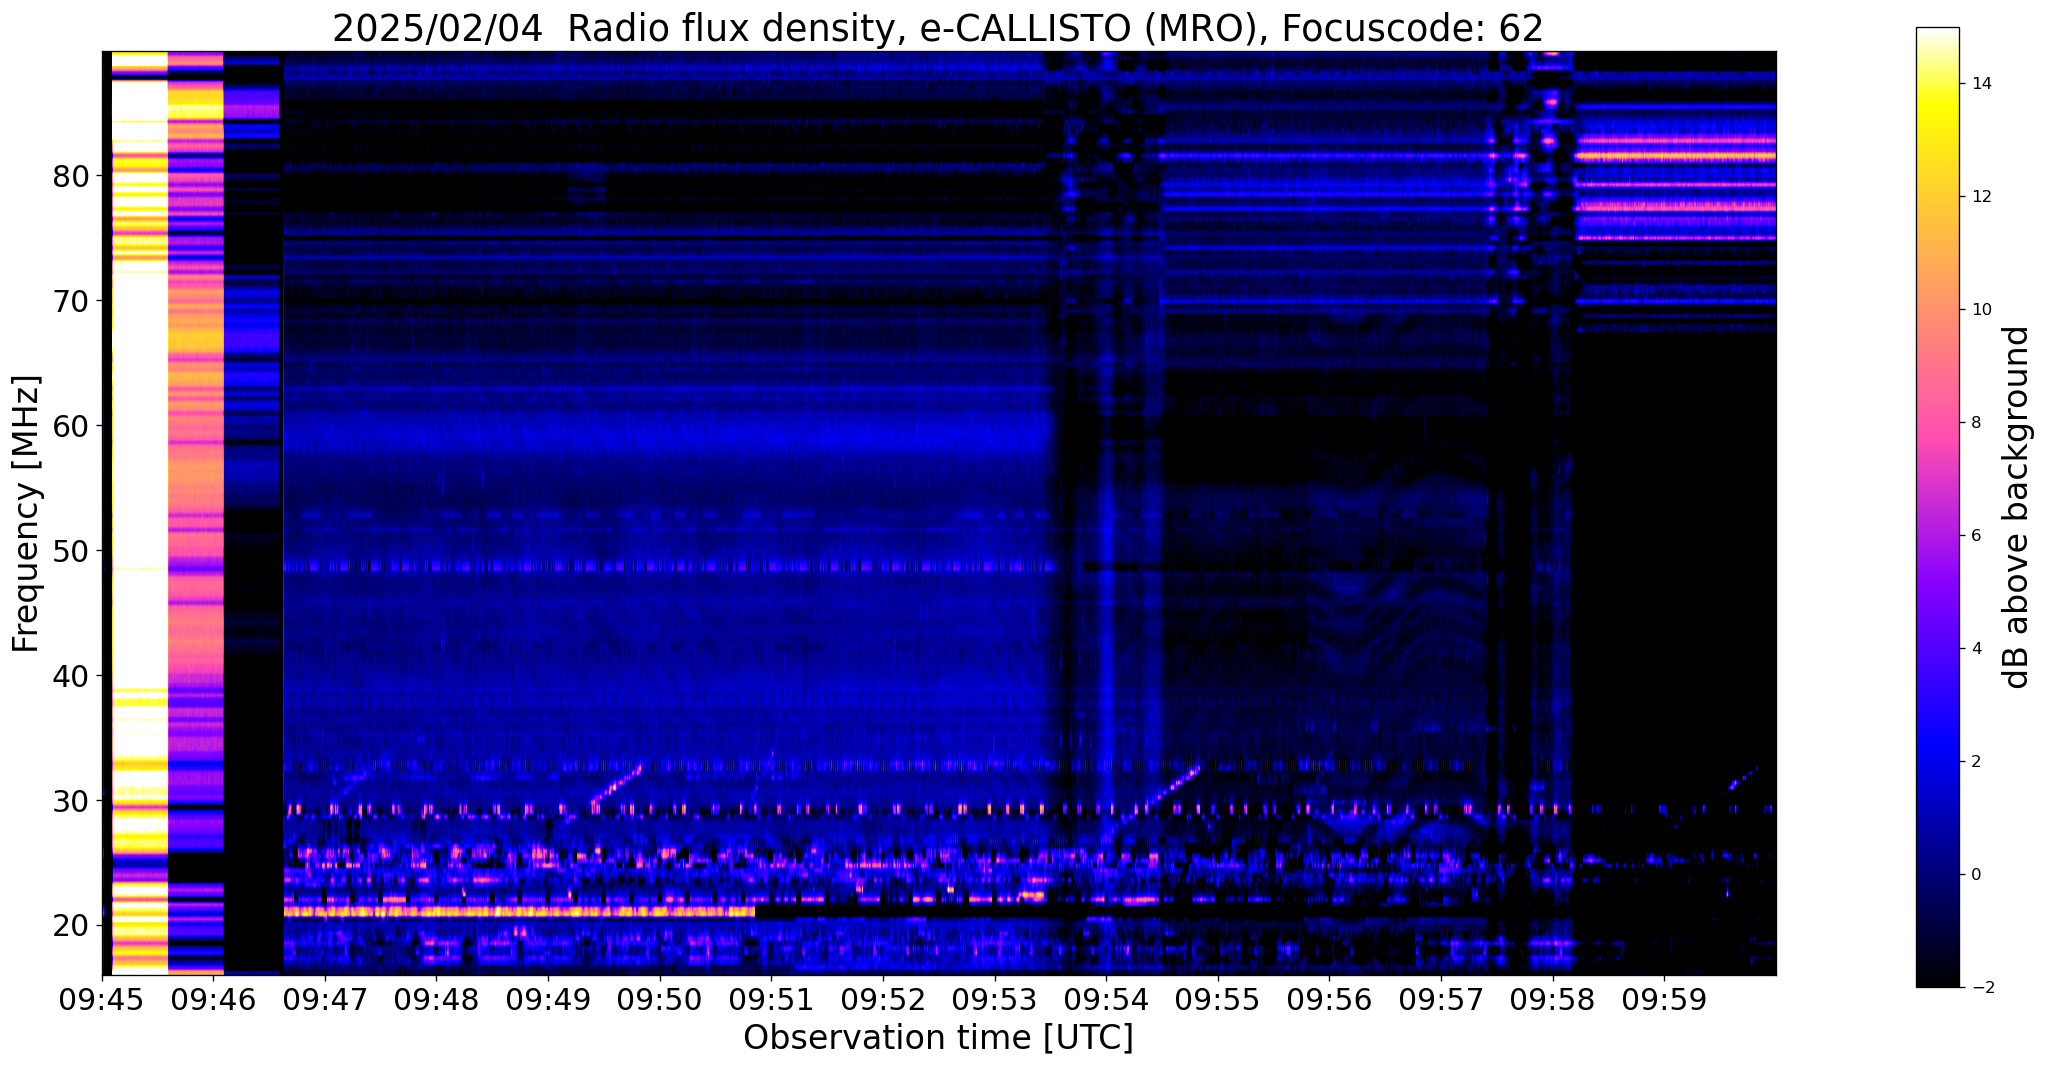Click the colorbar tick label 4
Screen dimensions: 2047x1067
click(1976, 649)
